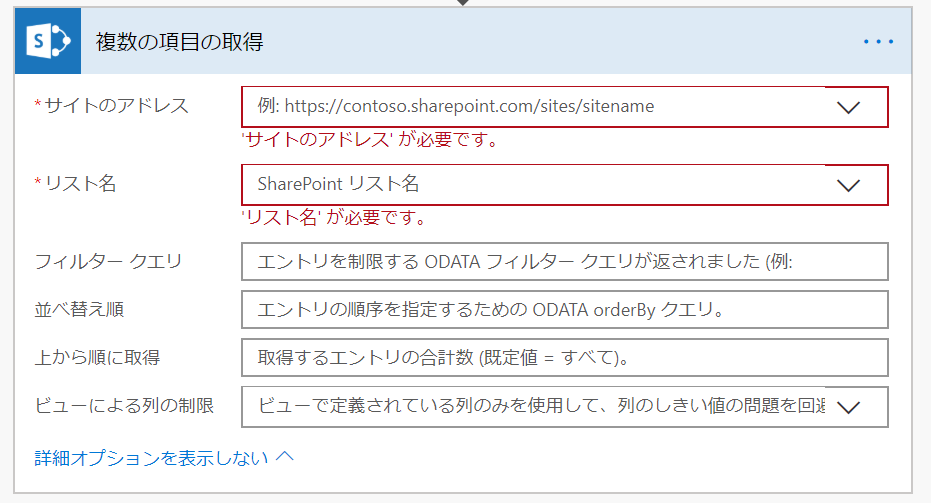931x503 pixels.
Task: Click the 'リスト名' が必要です error message
Action: point(334,217)
